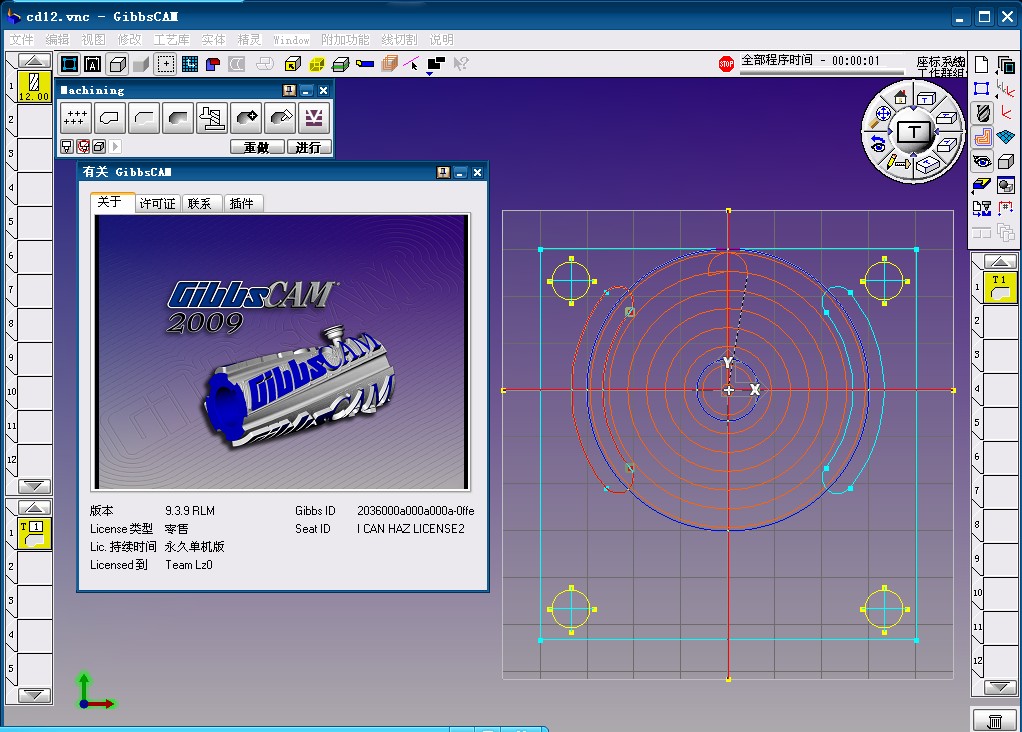Select operation tile T1 in right list
This screenshot has width=1022, height=732.
pos(999,287)
